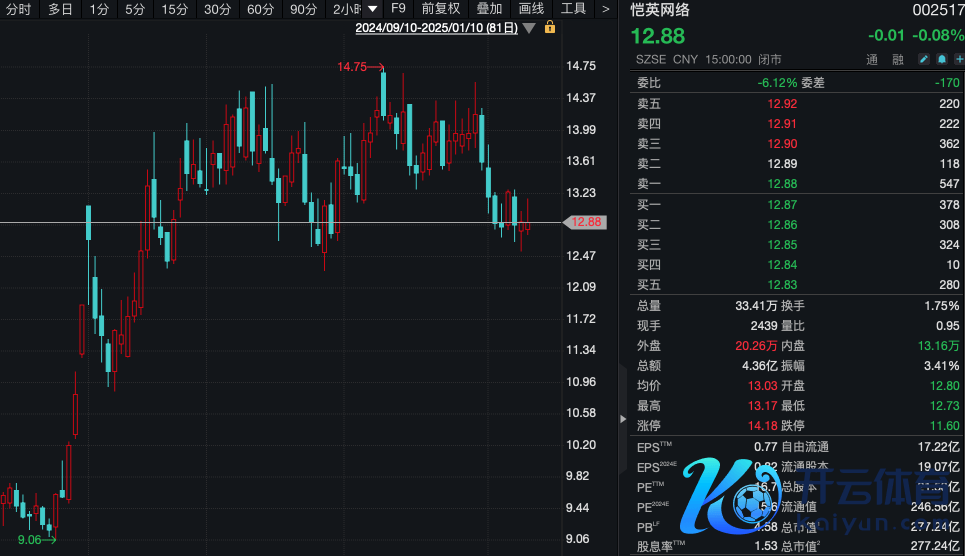Toggle the orange date range lock
965x556 pixels.
coord(549,28)
